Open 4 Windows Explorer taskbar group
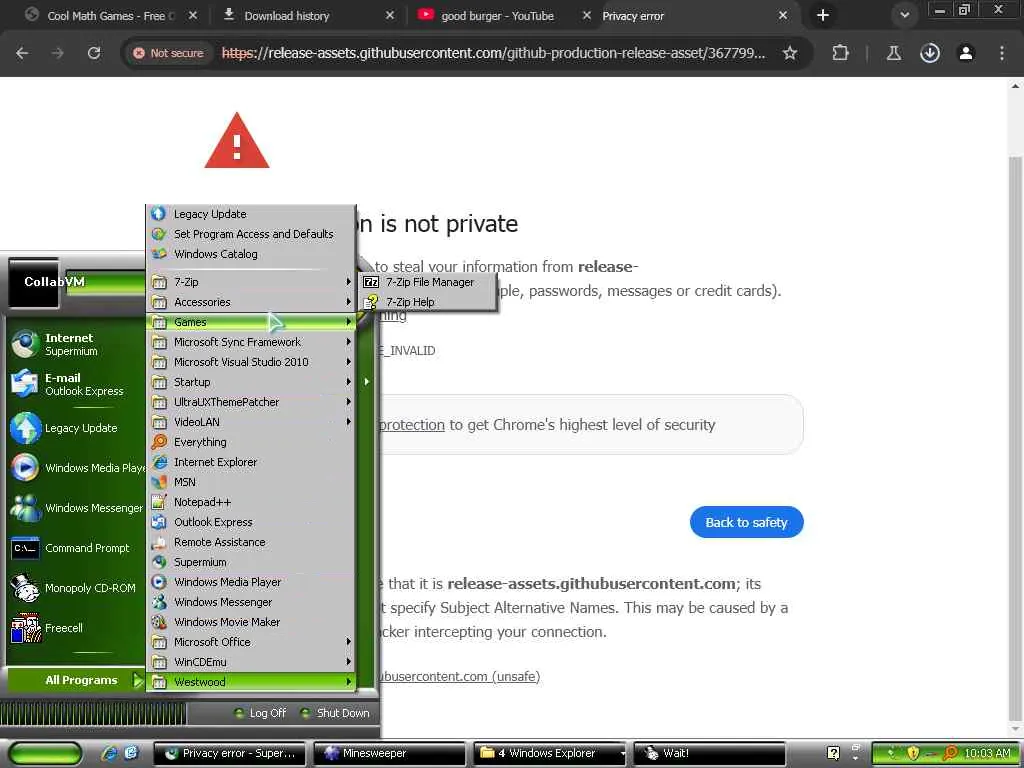This screenshot has height=768, width=1024. (550, 754)
